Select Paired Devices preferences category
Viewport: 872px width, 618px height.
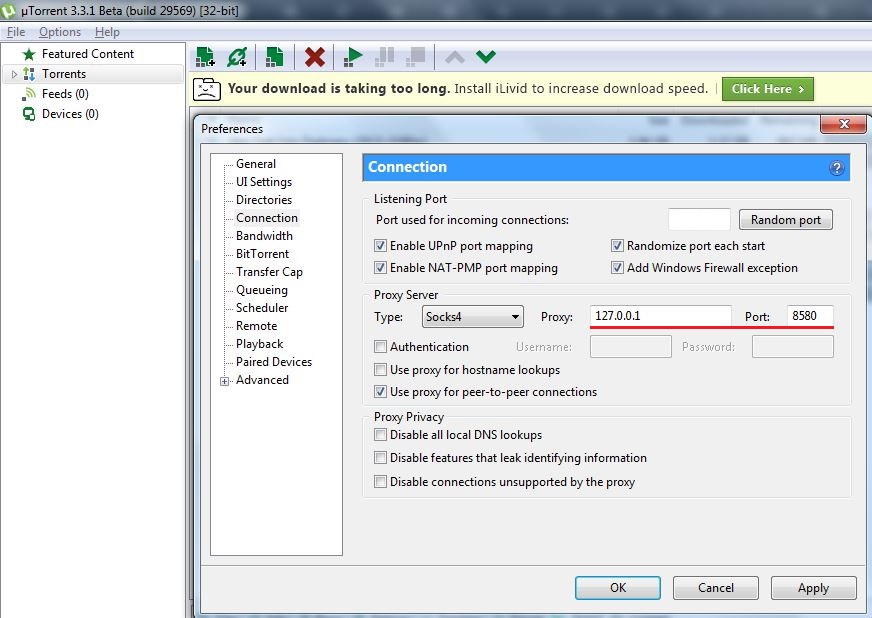pyautogui.click(x=274, y=362)
